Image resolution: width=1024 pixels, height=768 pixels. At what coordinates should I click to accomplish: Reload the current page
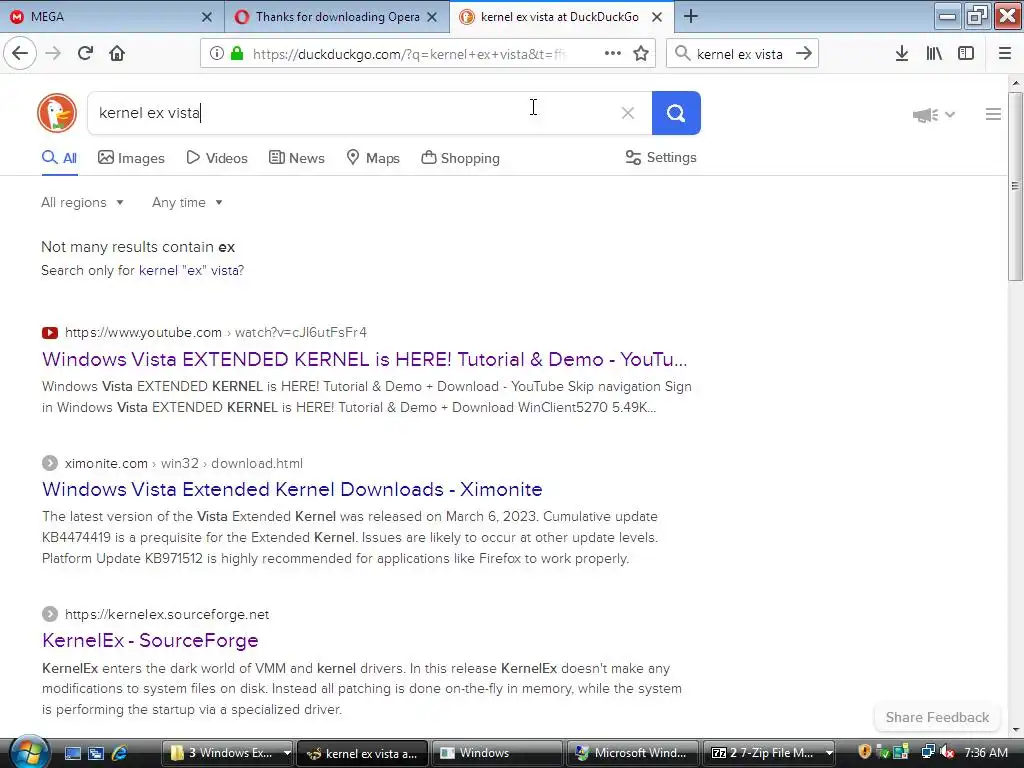85,53
